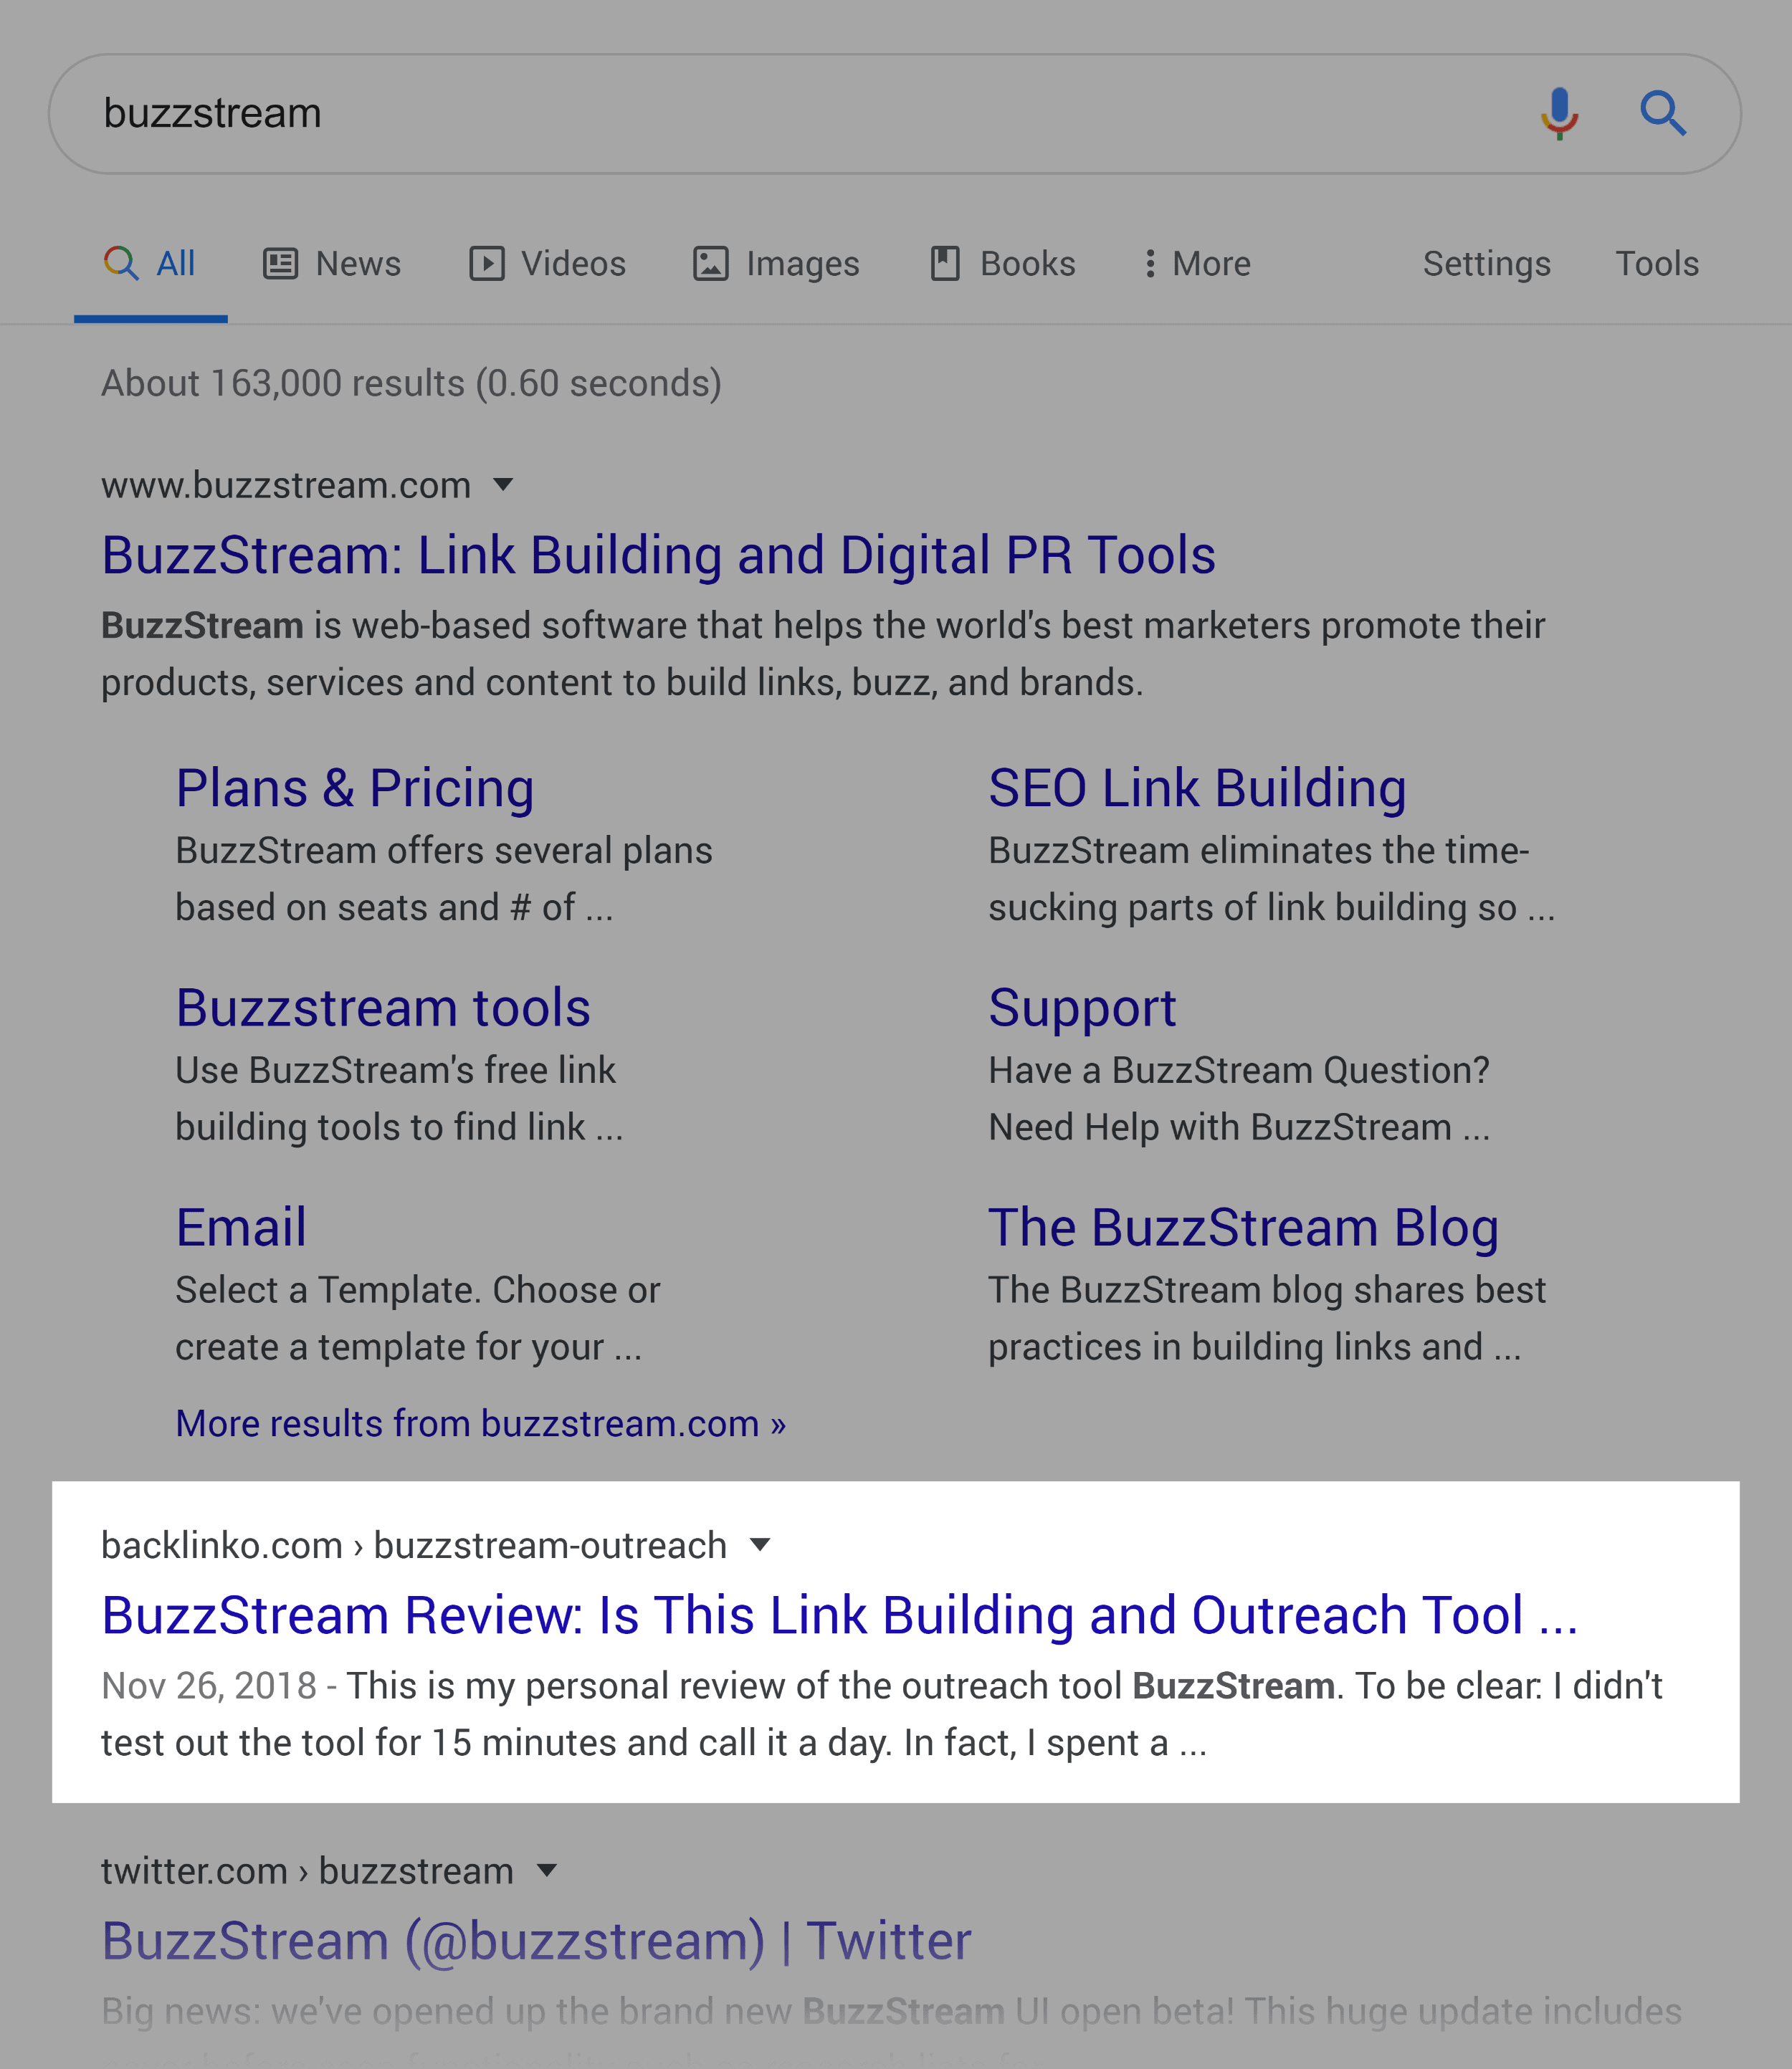This screenshot has height=2069, width=1792.
Task: Switch to the News tab
Action: click(332, 264)
